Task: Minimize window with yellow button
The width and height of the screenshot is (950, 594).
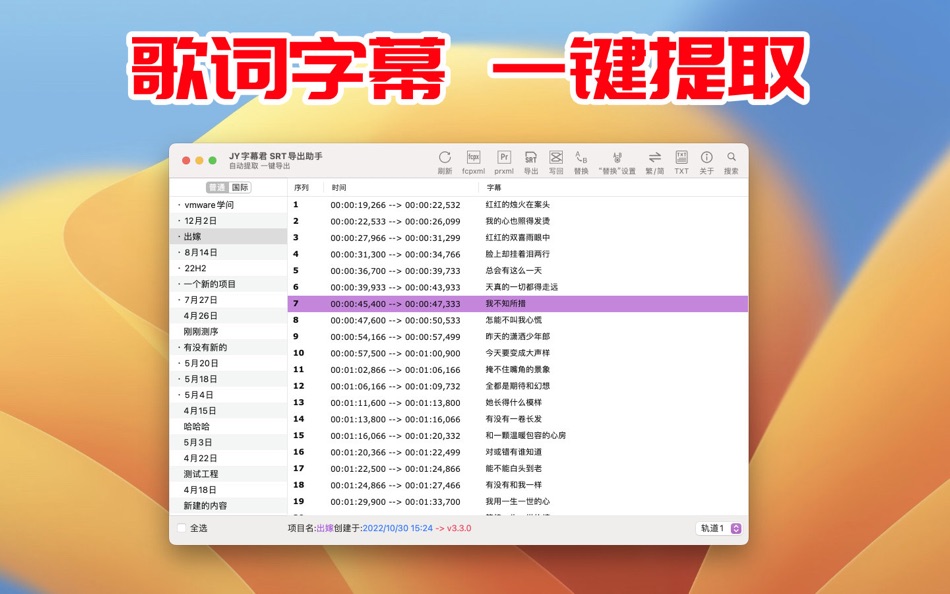Action: (199, 160)
